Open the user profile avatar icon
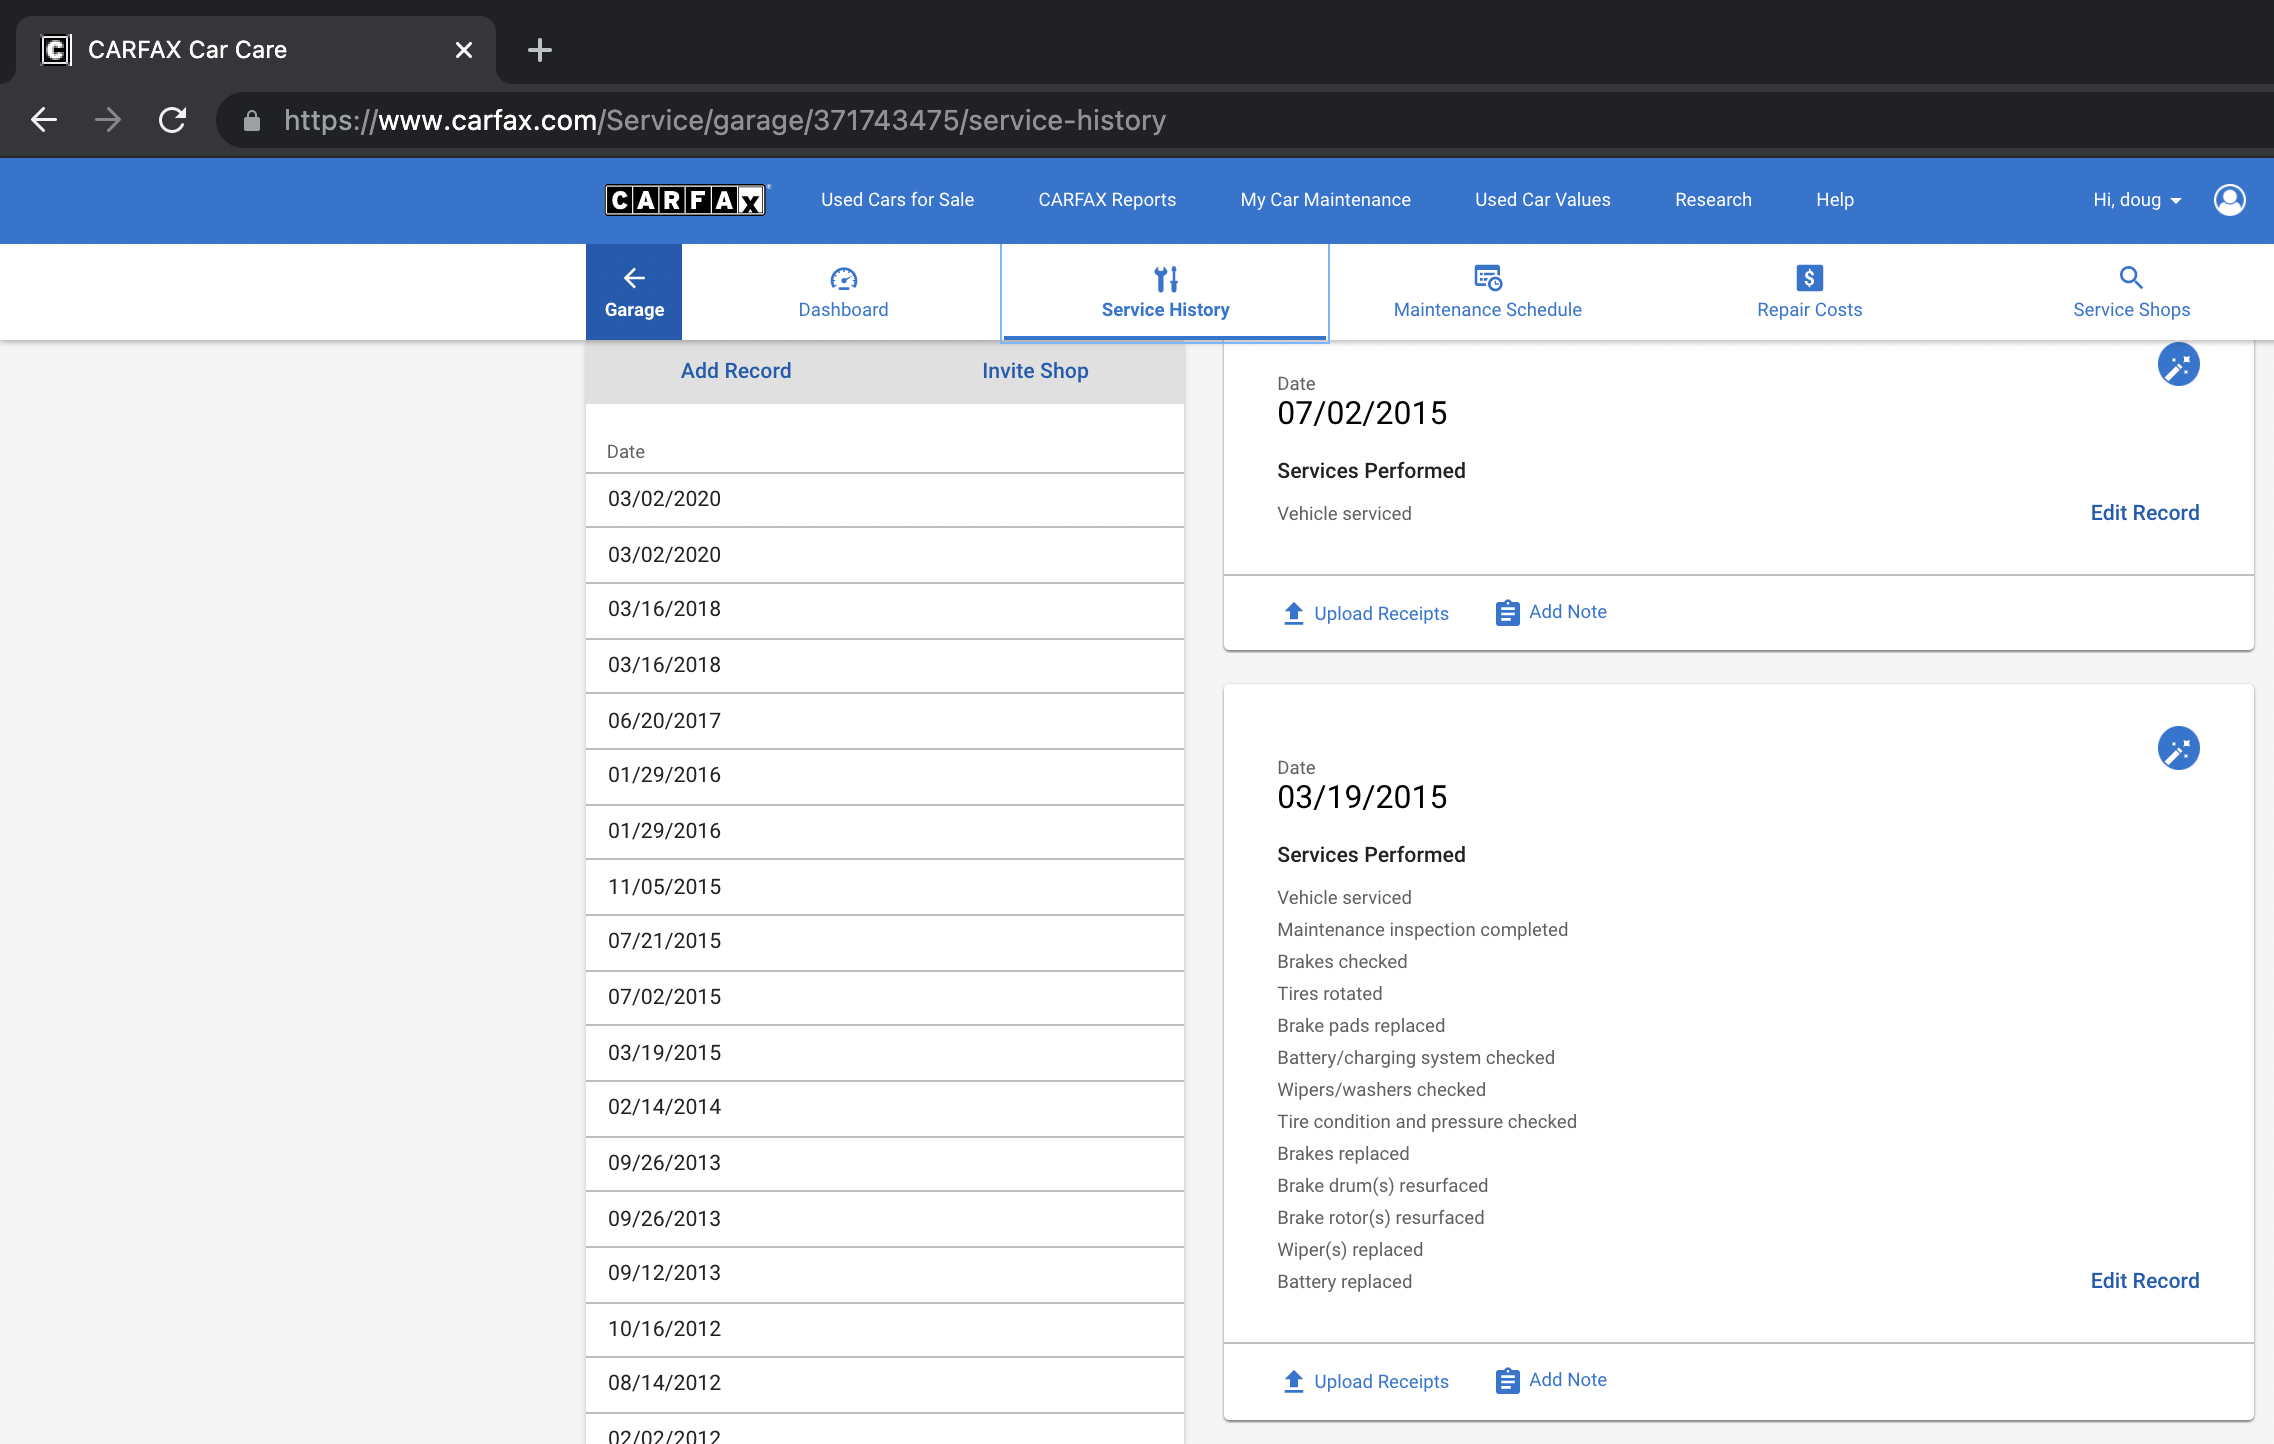This screenshot has height=1444, width=2274. pyautogui.click(x=2229, y=200)
